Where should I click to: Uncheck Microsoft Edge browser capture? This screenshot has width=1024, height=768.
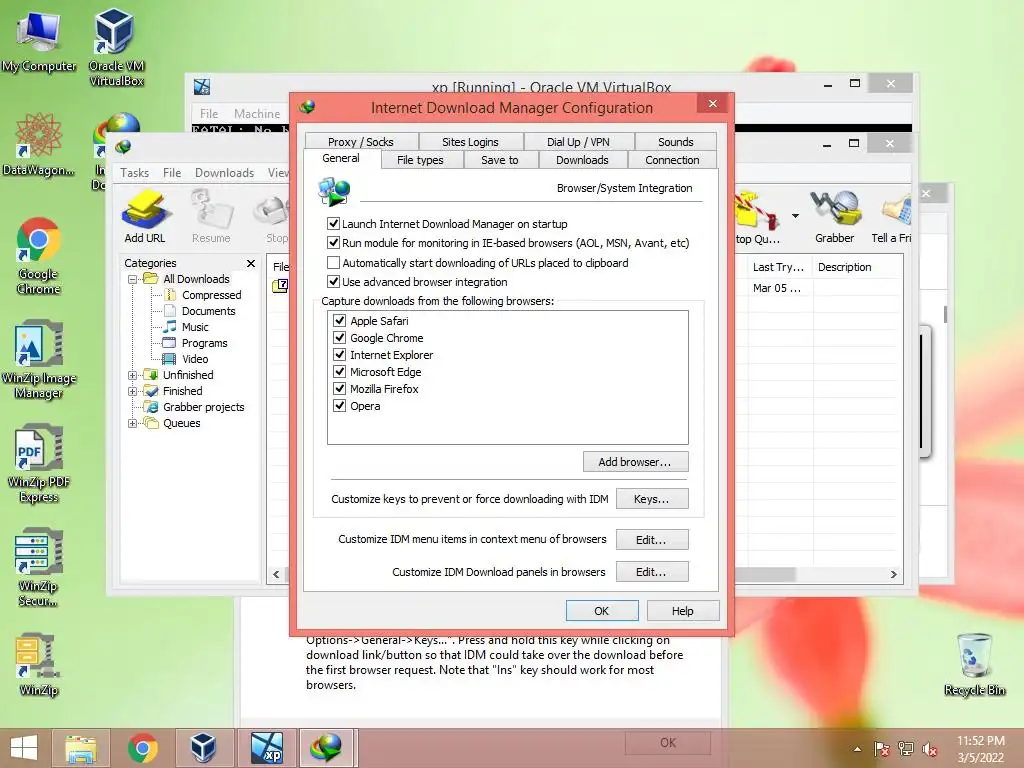340,372
